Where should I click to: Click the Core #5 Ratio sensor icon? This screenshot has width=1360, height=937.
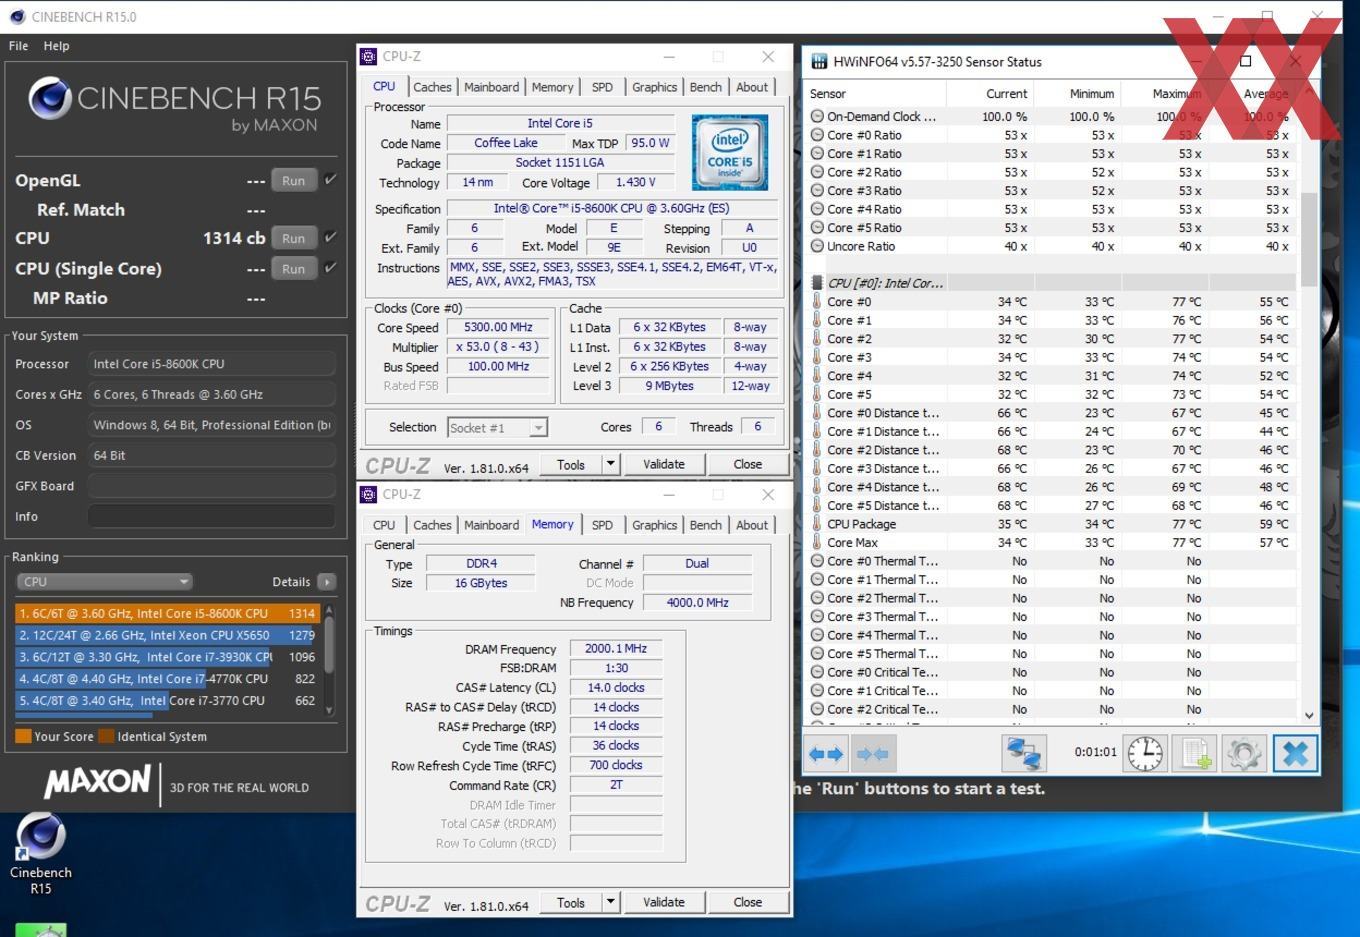coord(817,228)
